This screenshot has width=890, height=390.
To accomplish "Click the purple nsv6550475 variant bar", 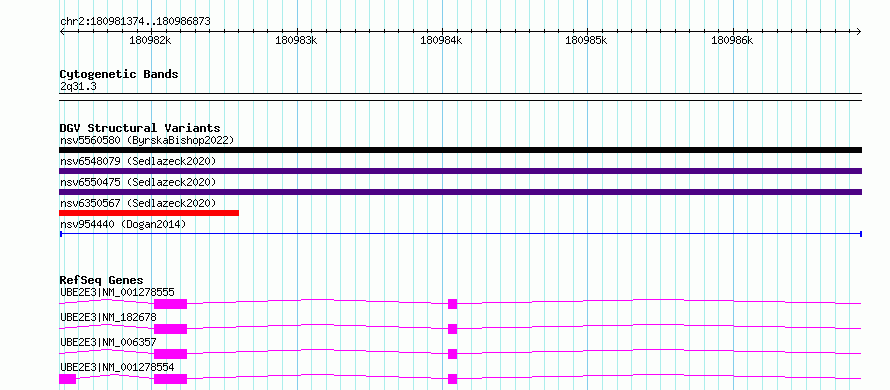I will (460, 192).
